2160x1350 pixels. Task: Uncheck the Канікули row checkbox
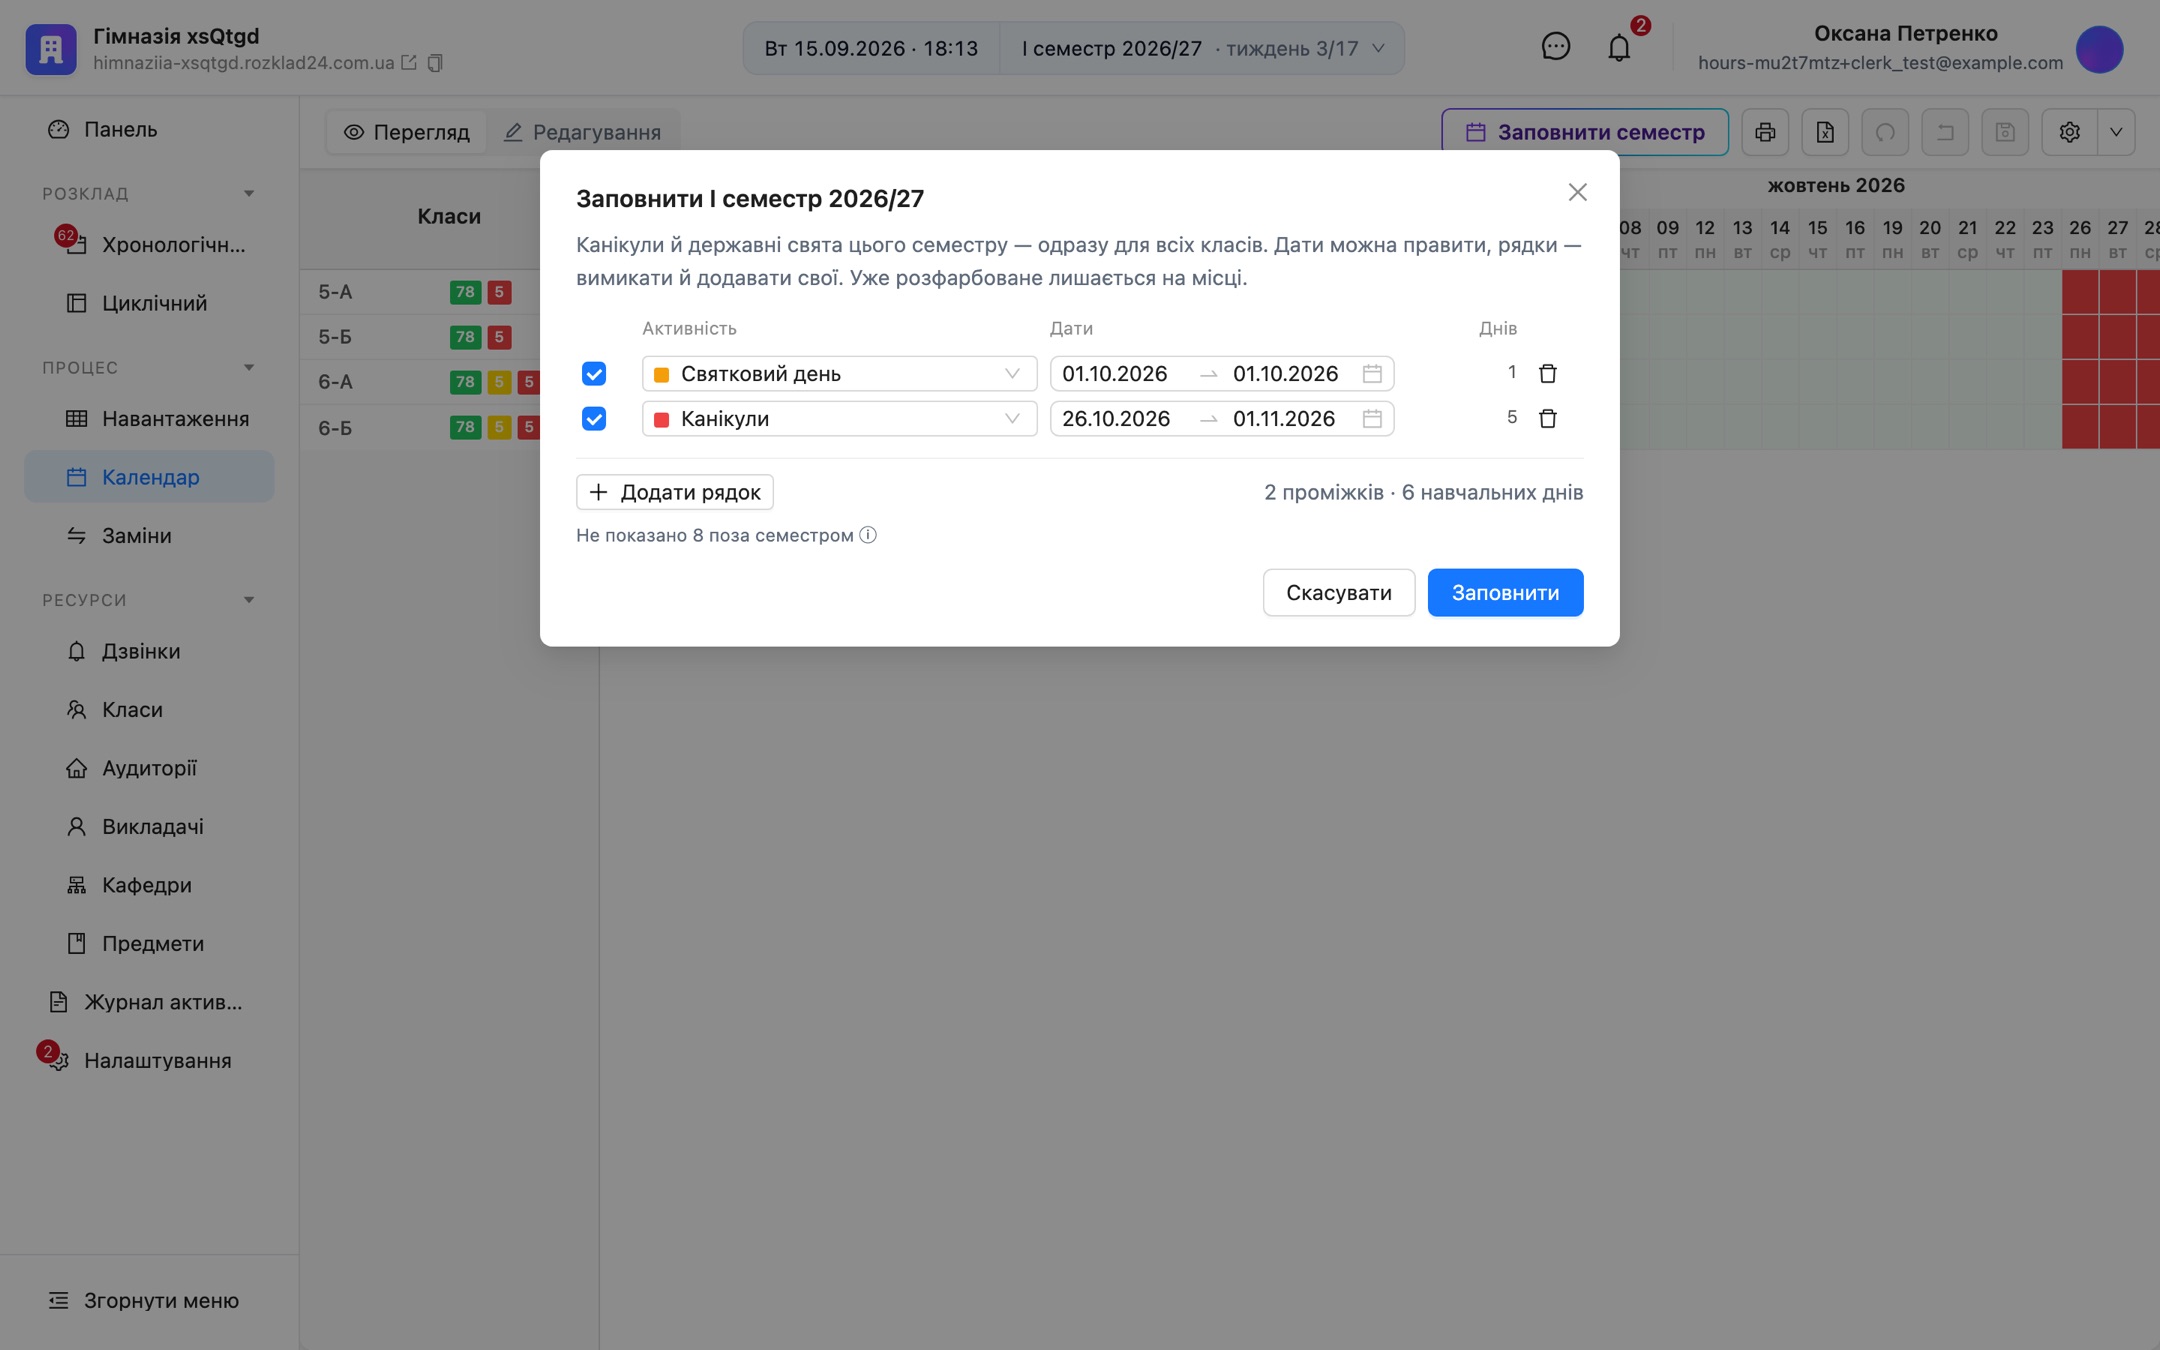594,418
